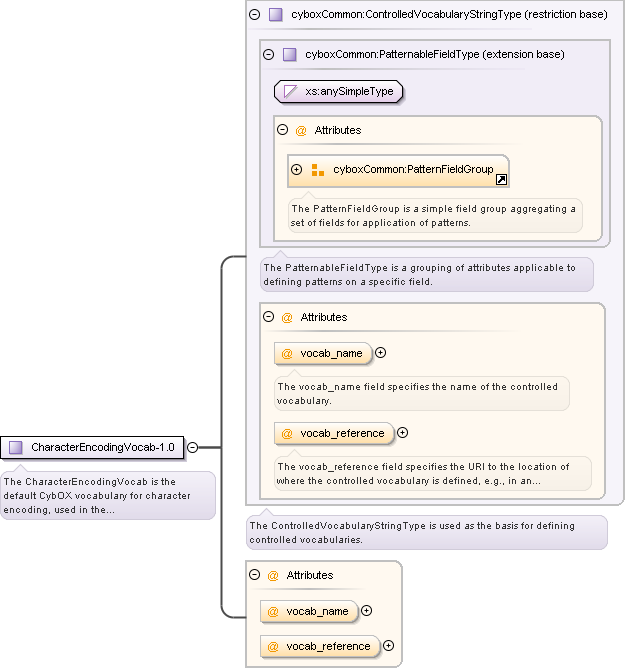Expand the bottom vocab_name attribute
Viewport: 626px width, 669px height.
[366, 611]
